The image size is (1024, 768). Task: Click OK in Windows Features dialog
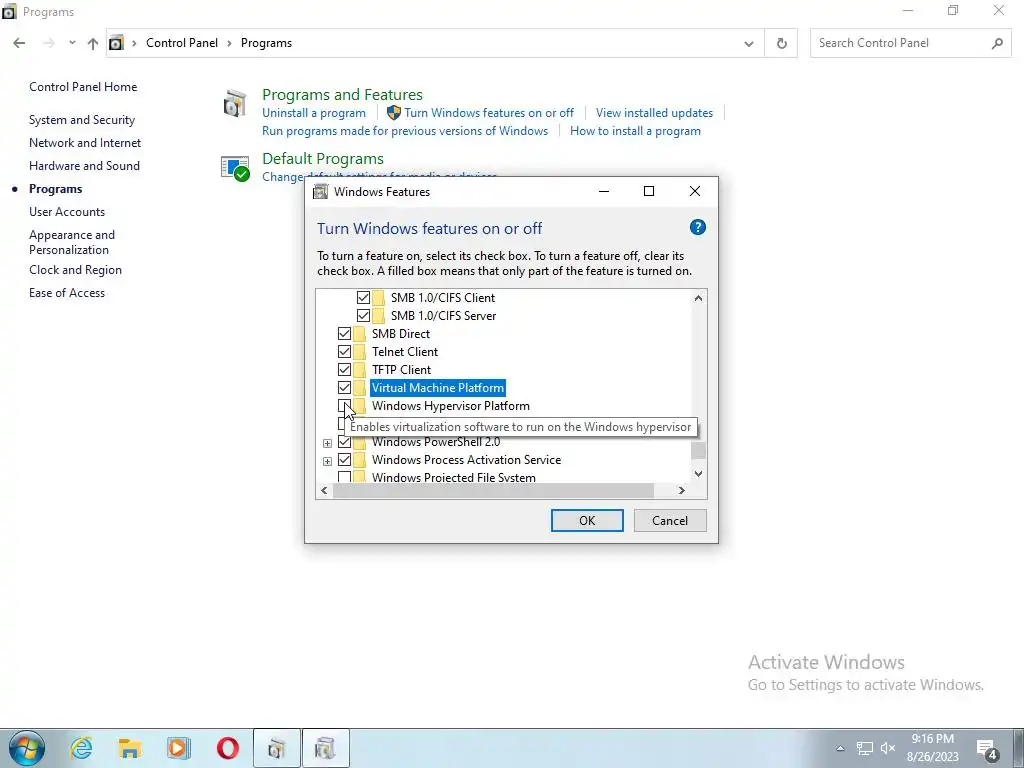pos(586,520)
